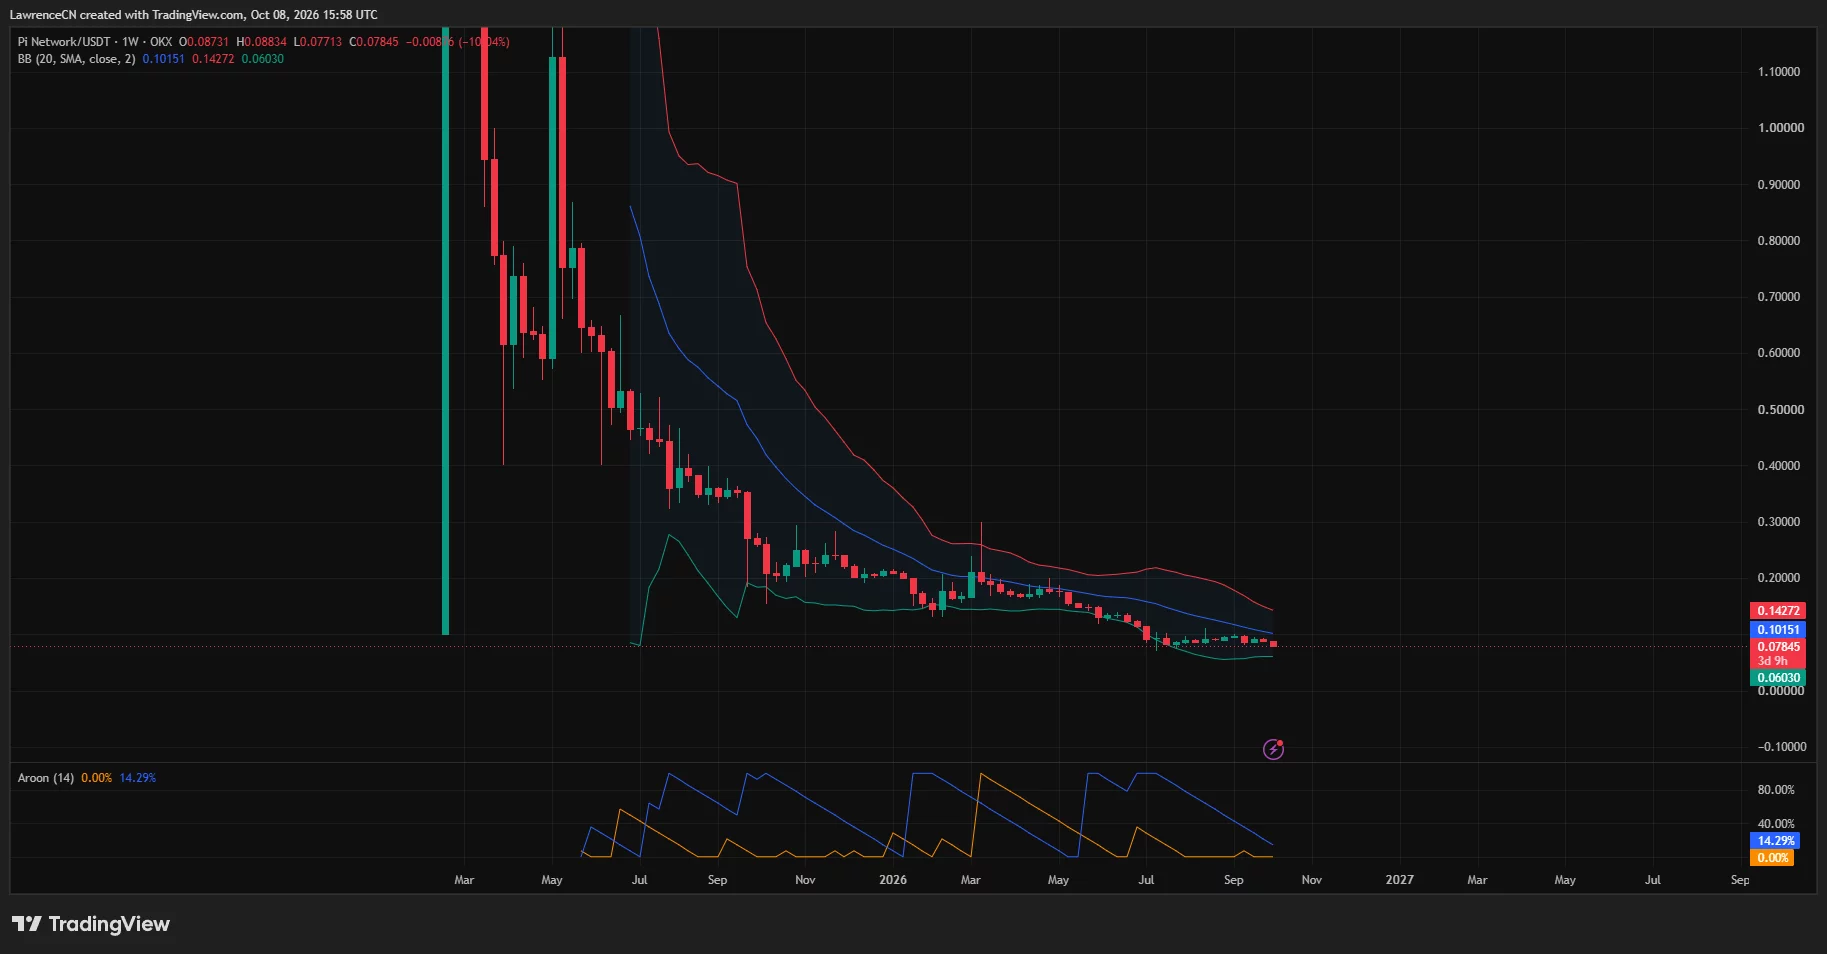1827x954 pixels.
Task: Click blue 14.29% tag on Aroon axis
Action: click(1775, 841)
